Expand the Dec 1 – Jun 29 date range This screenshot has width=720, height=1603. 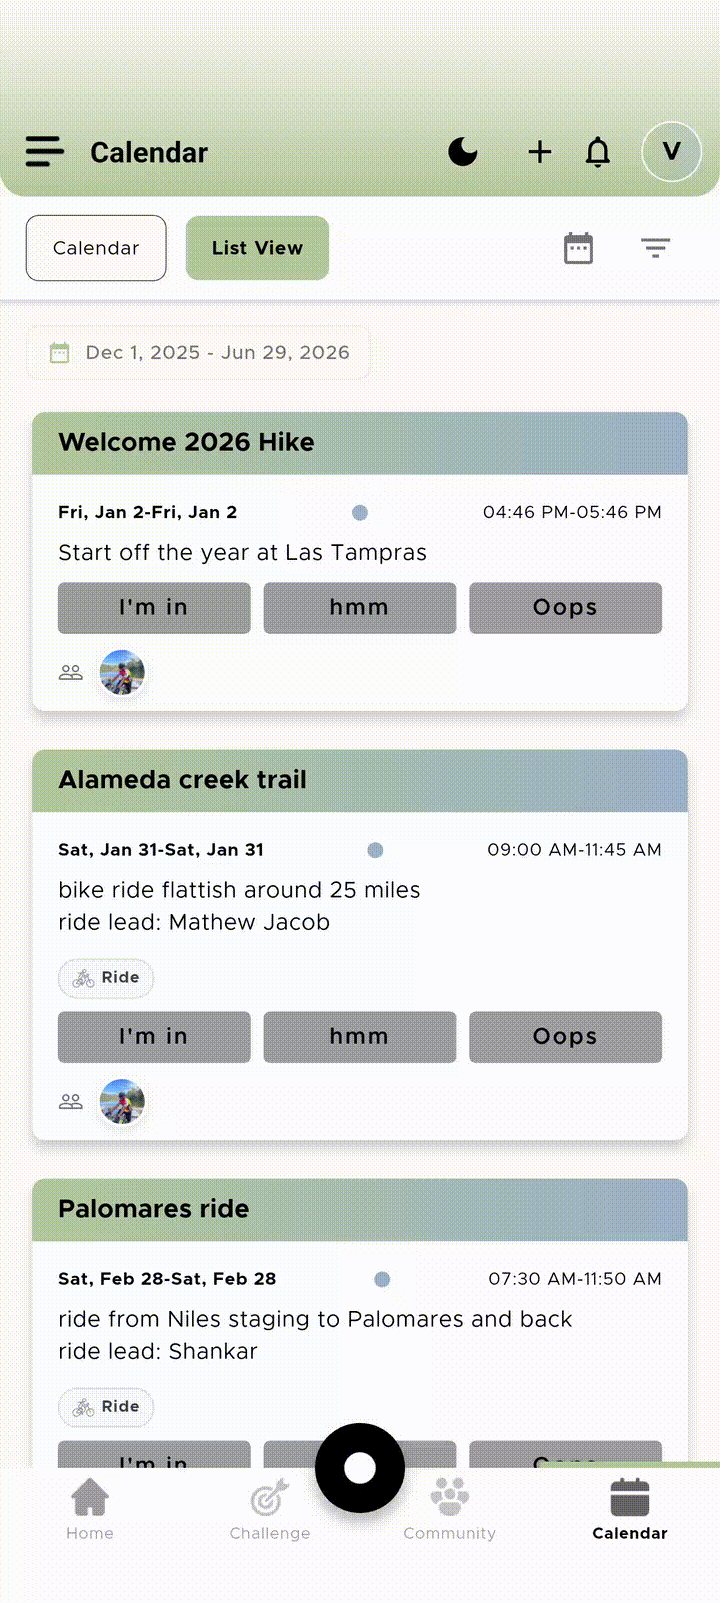[199, 353]
